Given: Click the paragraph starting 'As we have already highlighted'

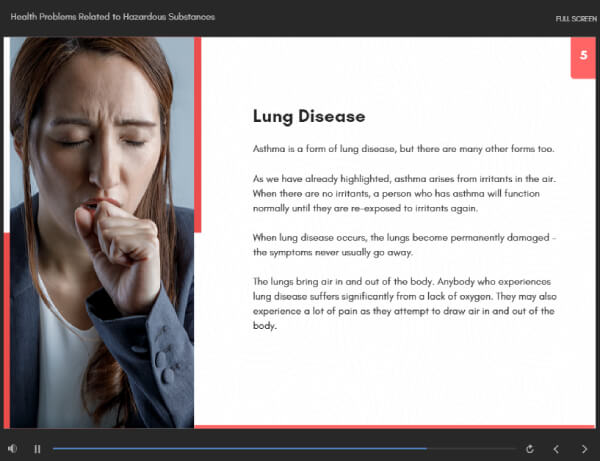Looking at the screenshot, I should [x=403, y=193].
